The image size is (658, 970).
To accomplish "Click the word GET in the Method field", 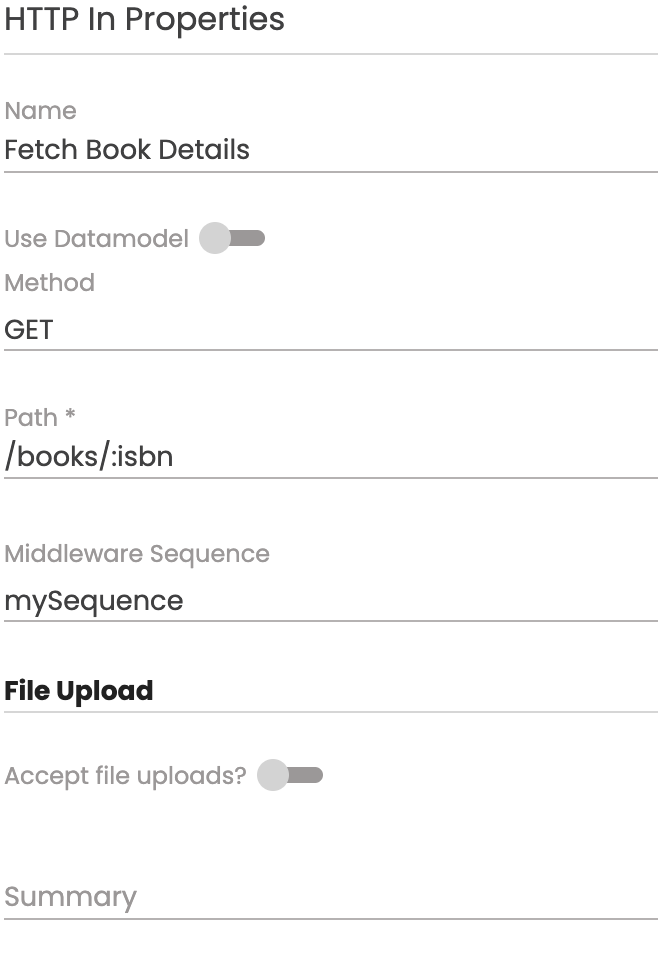I will coord(29,330).
